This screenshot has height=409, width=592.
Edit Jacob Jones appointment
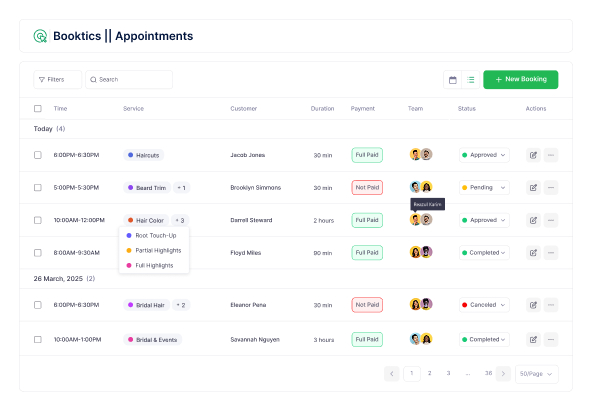click(x=533, y=155)
